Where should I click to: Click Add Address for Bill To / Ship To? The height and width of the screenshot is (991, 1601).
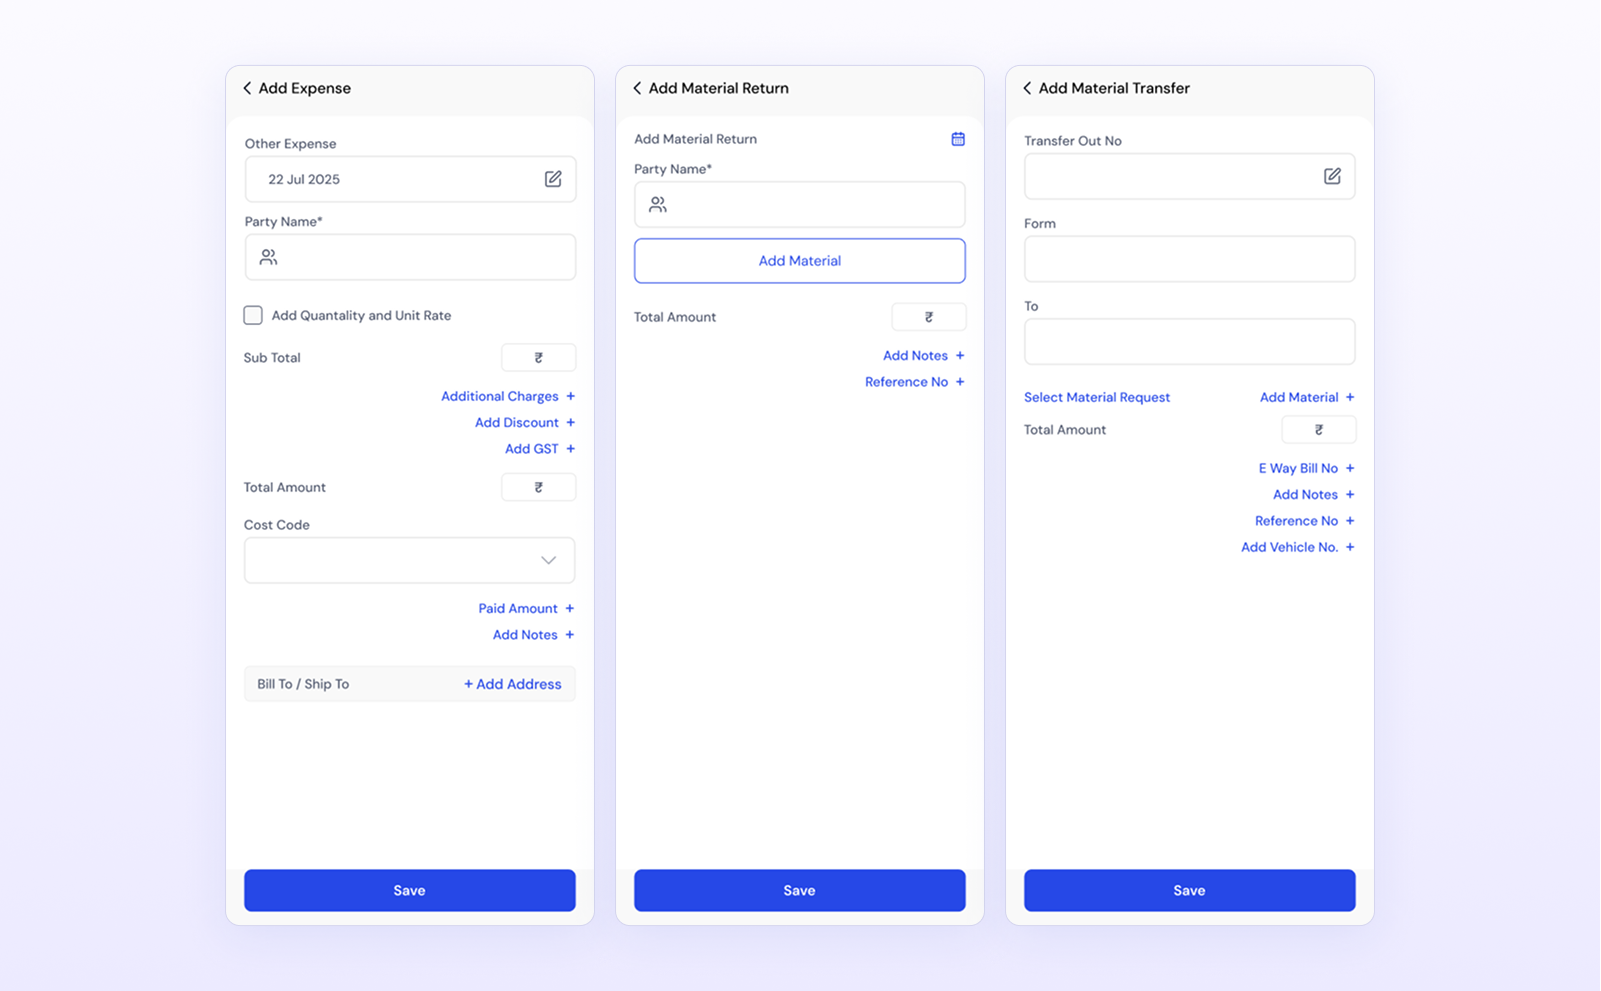(513, 683)
